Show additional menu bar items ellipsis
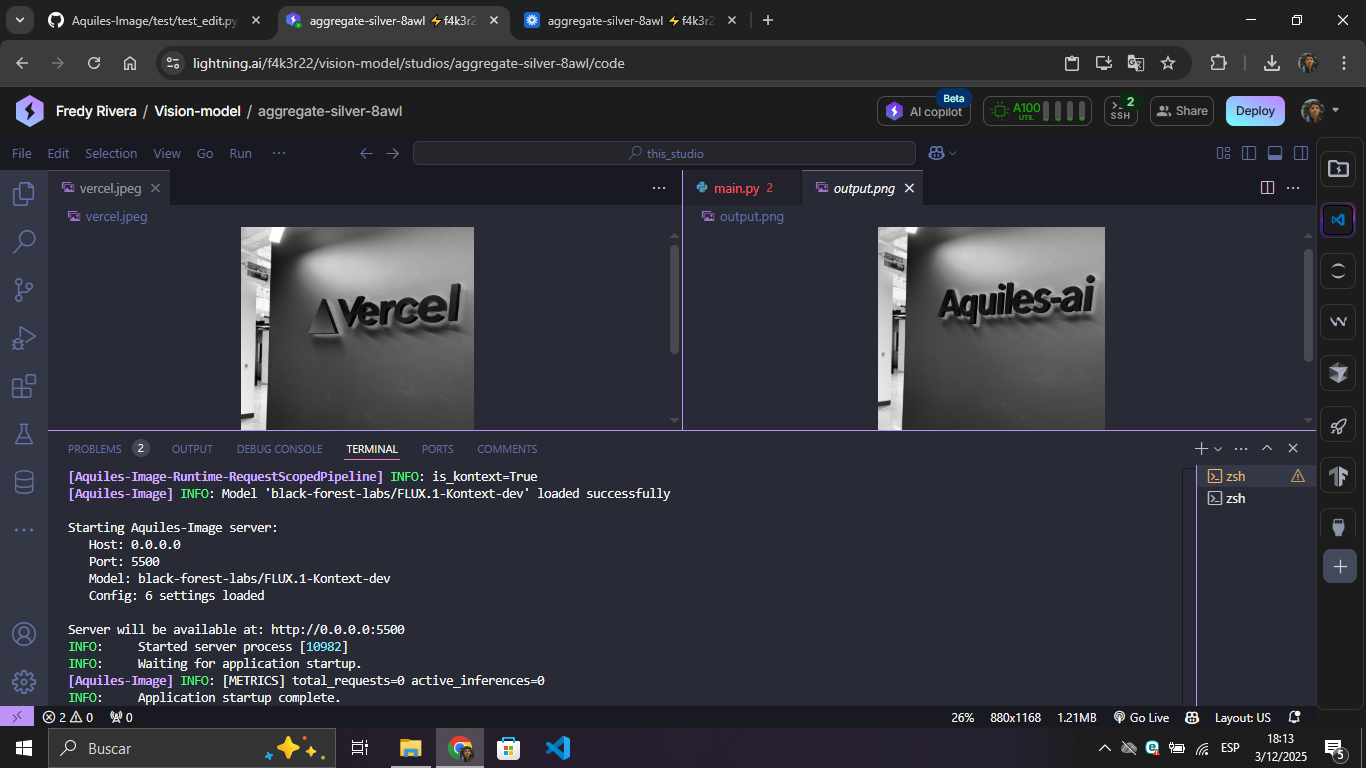The image size is (1366, 768). [279, 153]
